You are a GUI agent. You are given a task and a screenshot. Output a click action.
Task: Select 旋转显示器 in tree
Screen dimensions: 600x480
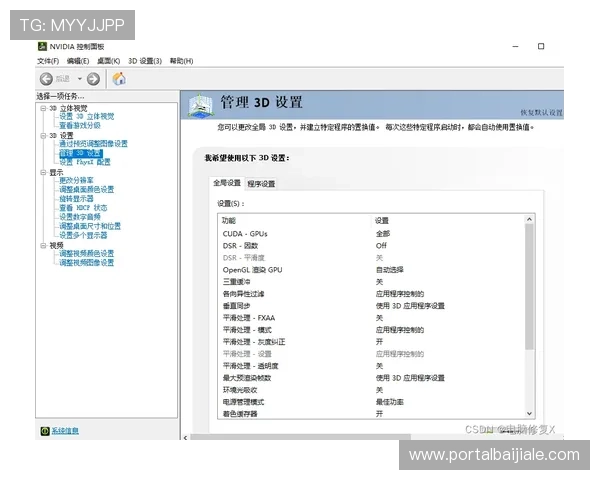(x=76, y=199)
